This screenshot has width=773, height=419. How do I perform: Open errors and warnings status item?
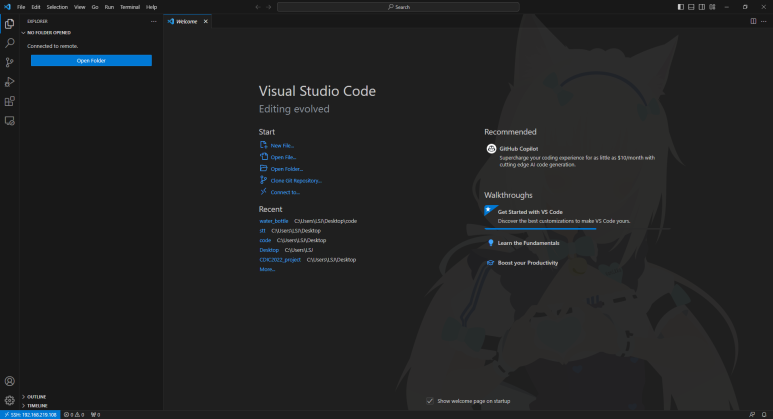[x=74, y=415]
